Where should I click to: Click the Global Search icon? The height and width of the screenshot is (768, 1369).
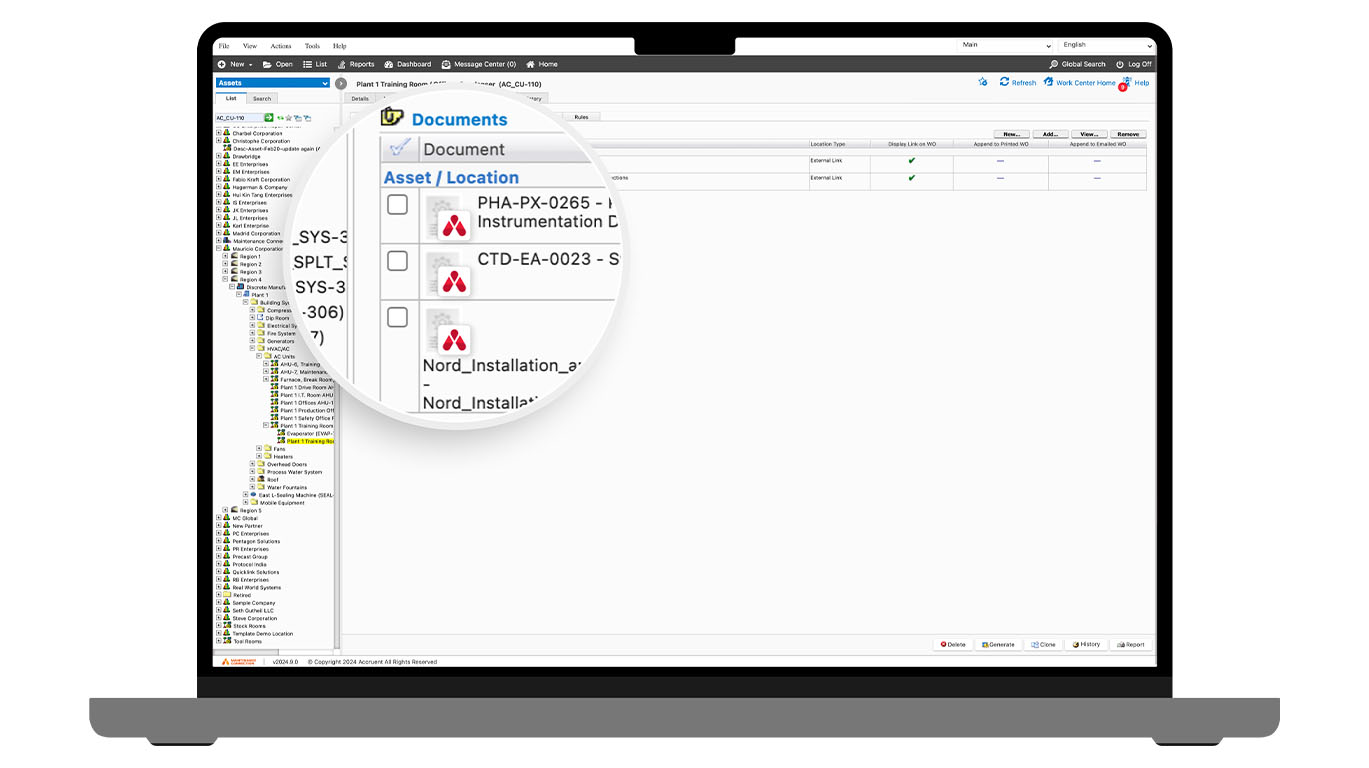click(x=1056, y=63)
